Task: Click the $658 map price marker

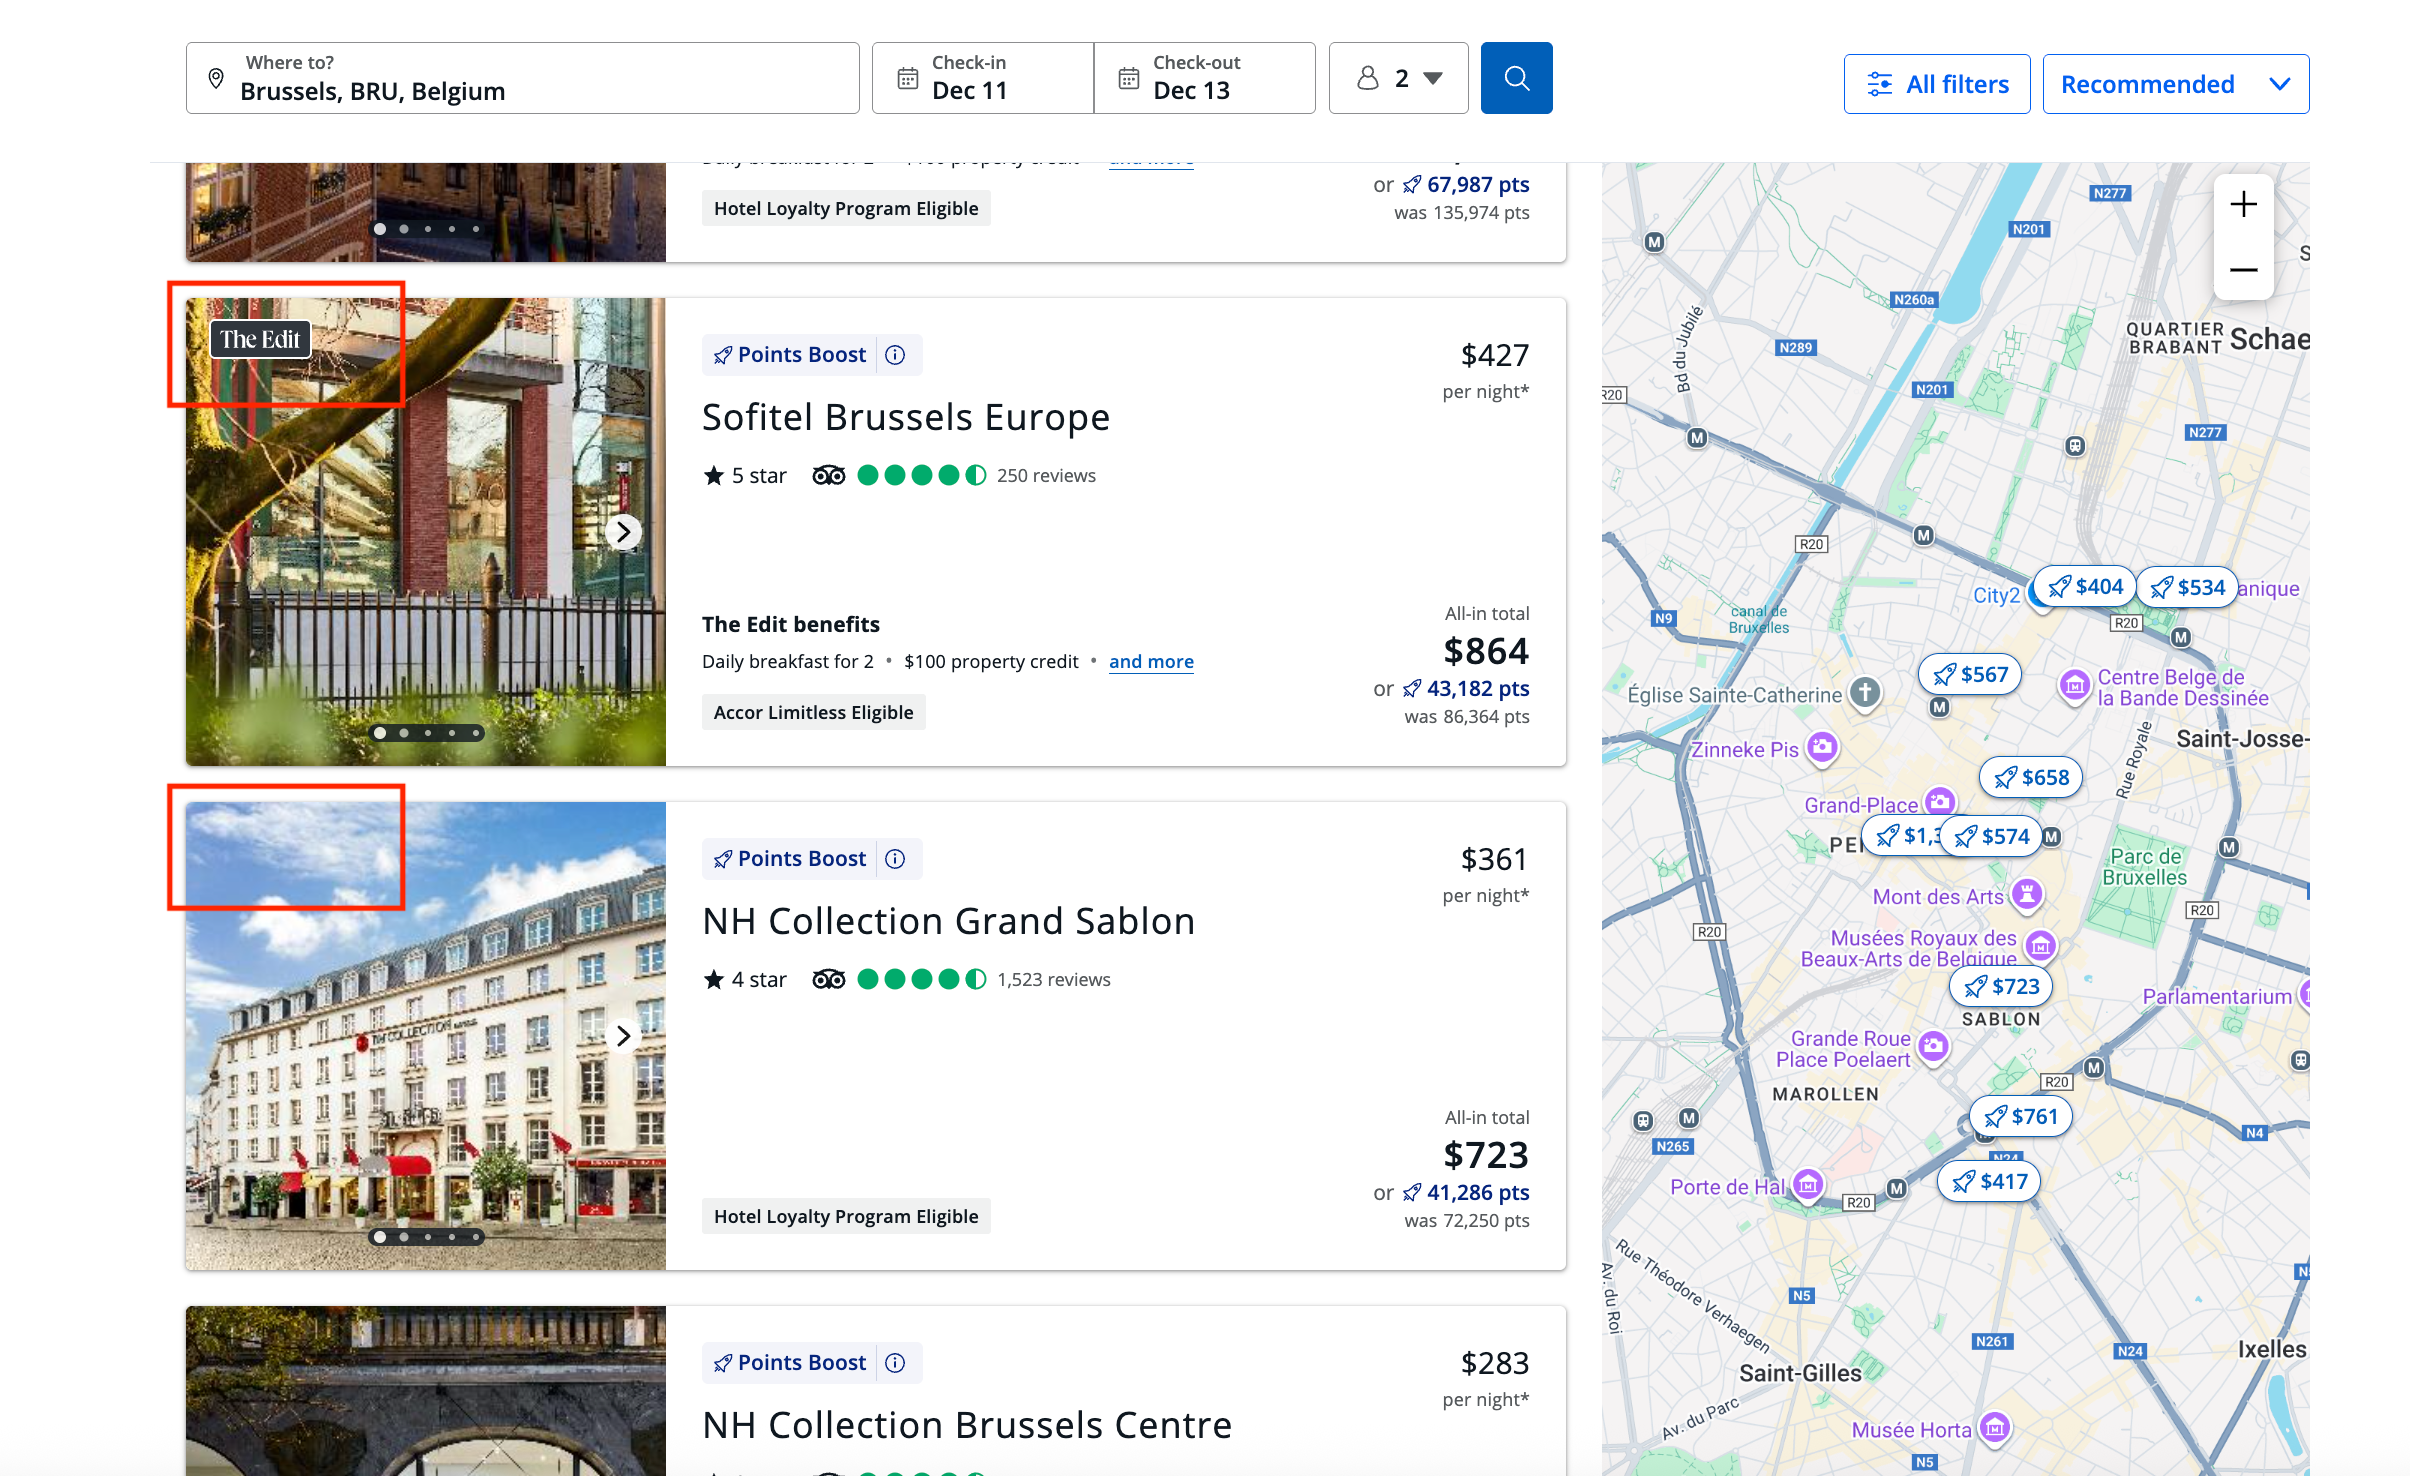Action: (x=2031, y=778)
